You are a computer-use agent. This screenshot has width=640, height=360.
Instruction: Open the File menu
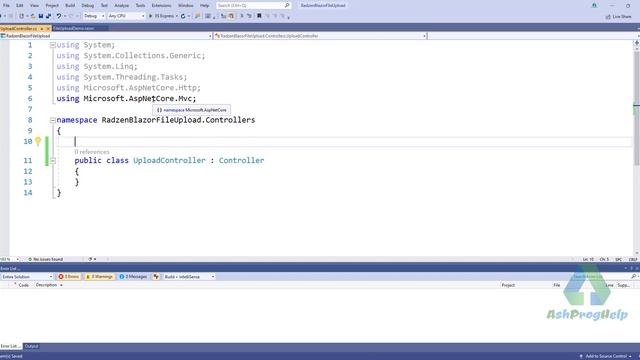tap(6, 5)
